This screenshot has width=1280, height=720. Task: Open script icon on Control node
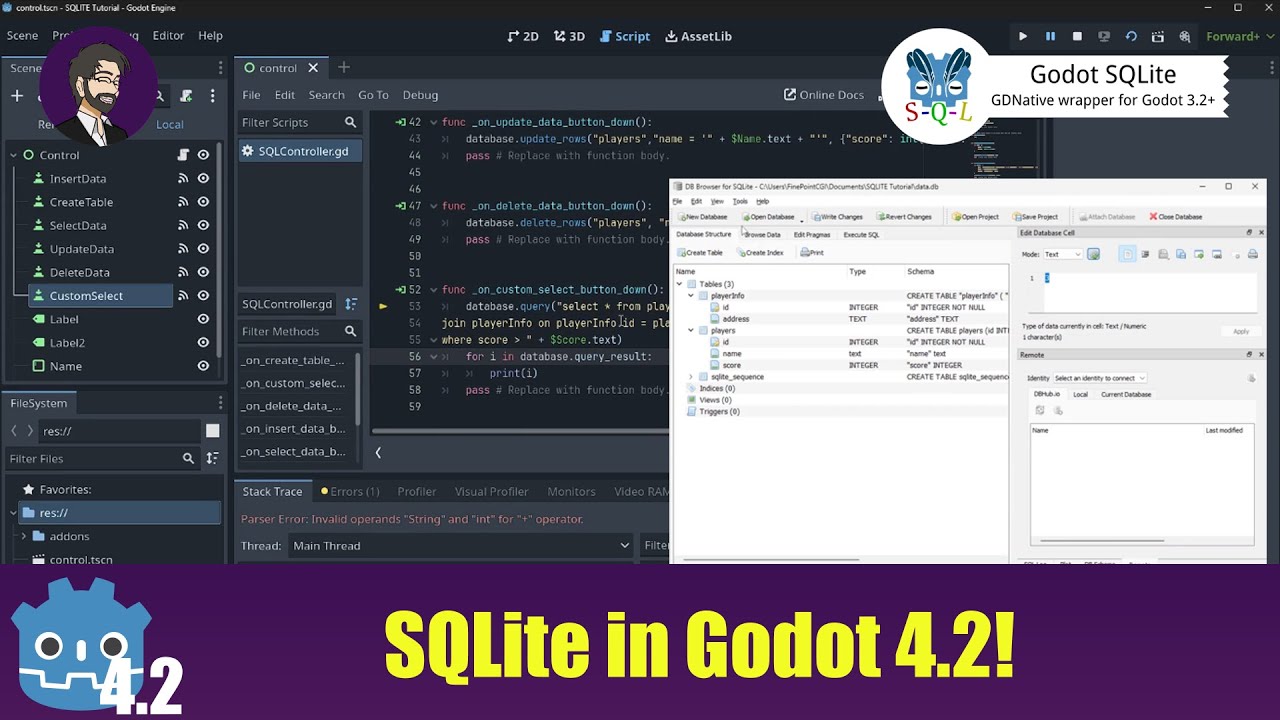click(x=183, y=155)
